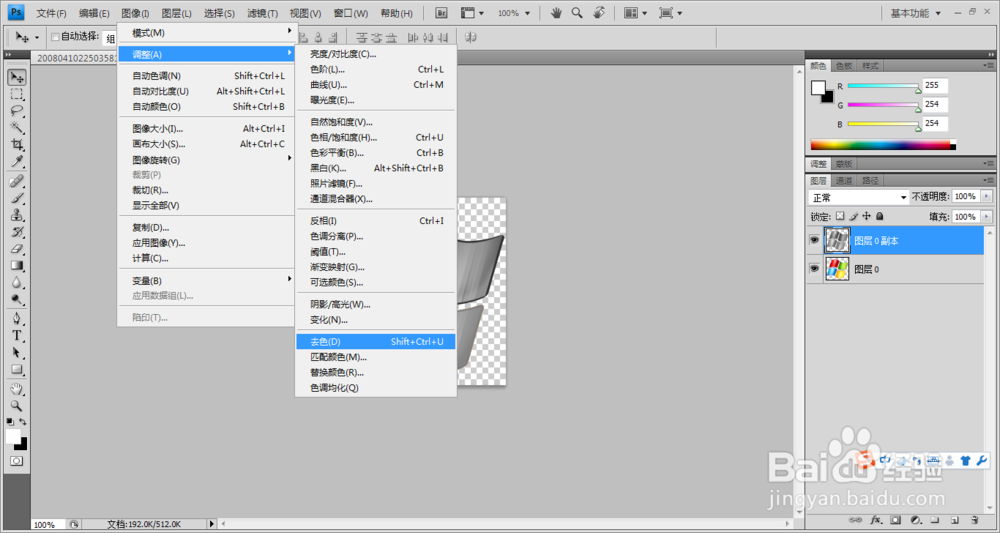
Task: Select the Hand tool in the toolbox
Action: tap(17, 389)
